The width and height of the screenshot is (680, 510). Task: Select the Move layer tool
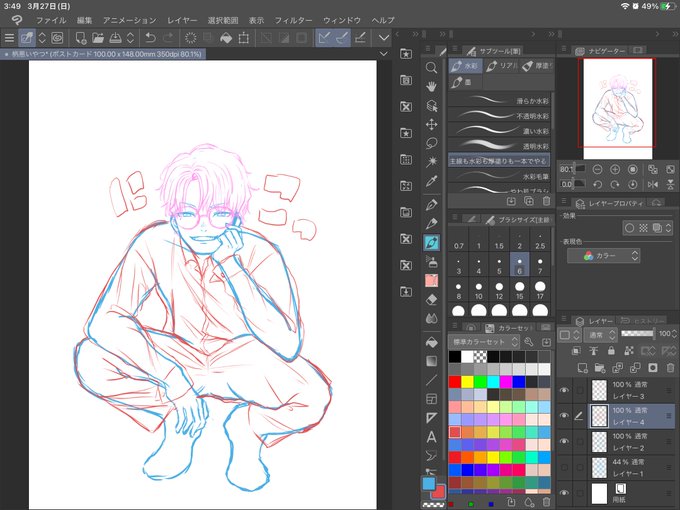tap(431, 125)
